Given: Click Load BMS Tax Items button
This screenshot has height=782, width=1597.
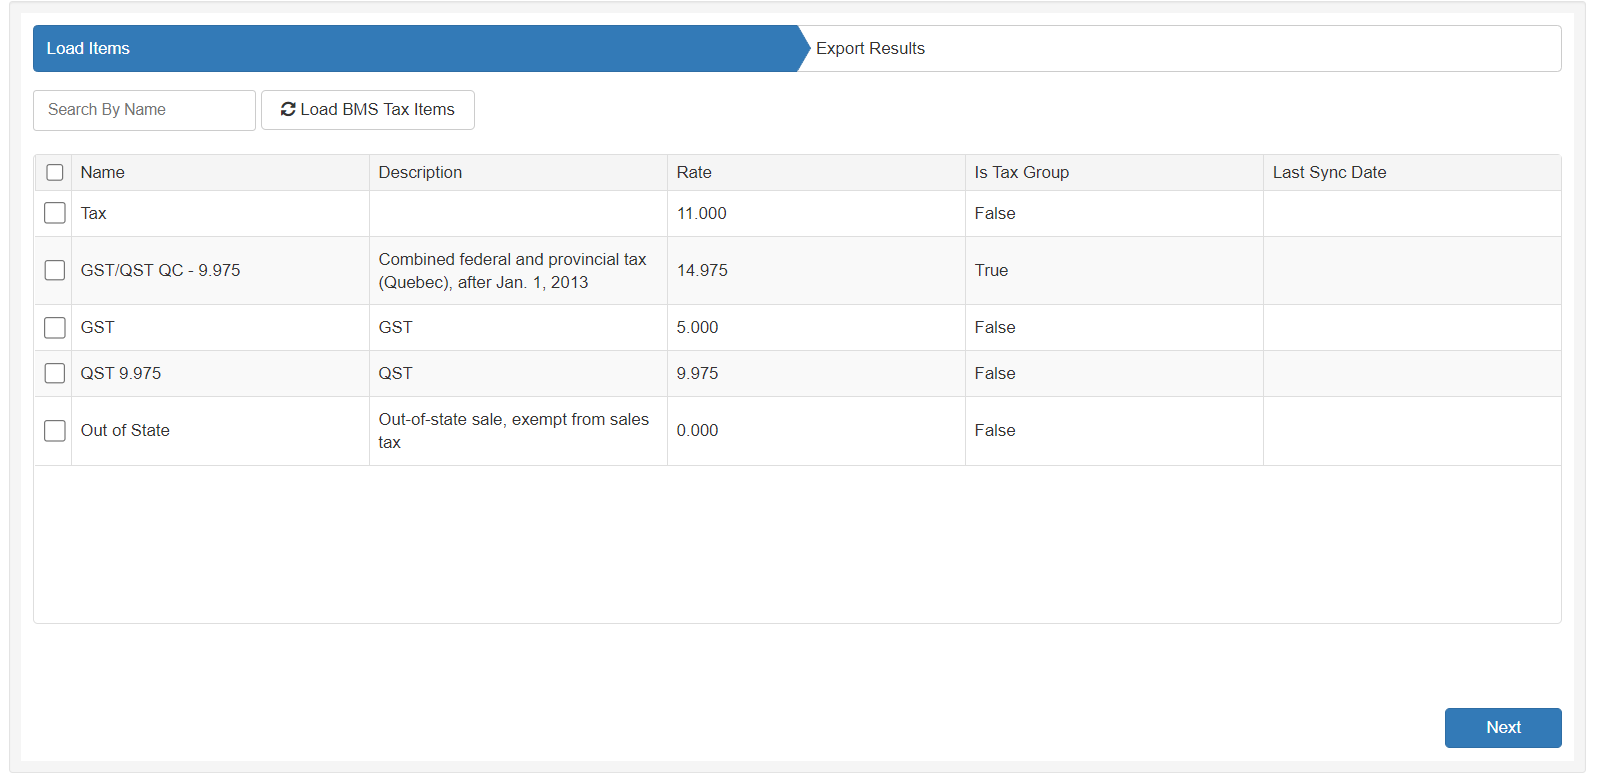Looking at the screenshot, I should (x=368, y=110).
